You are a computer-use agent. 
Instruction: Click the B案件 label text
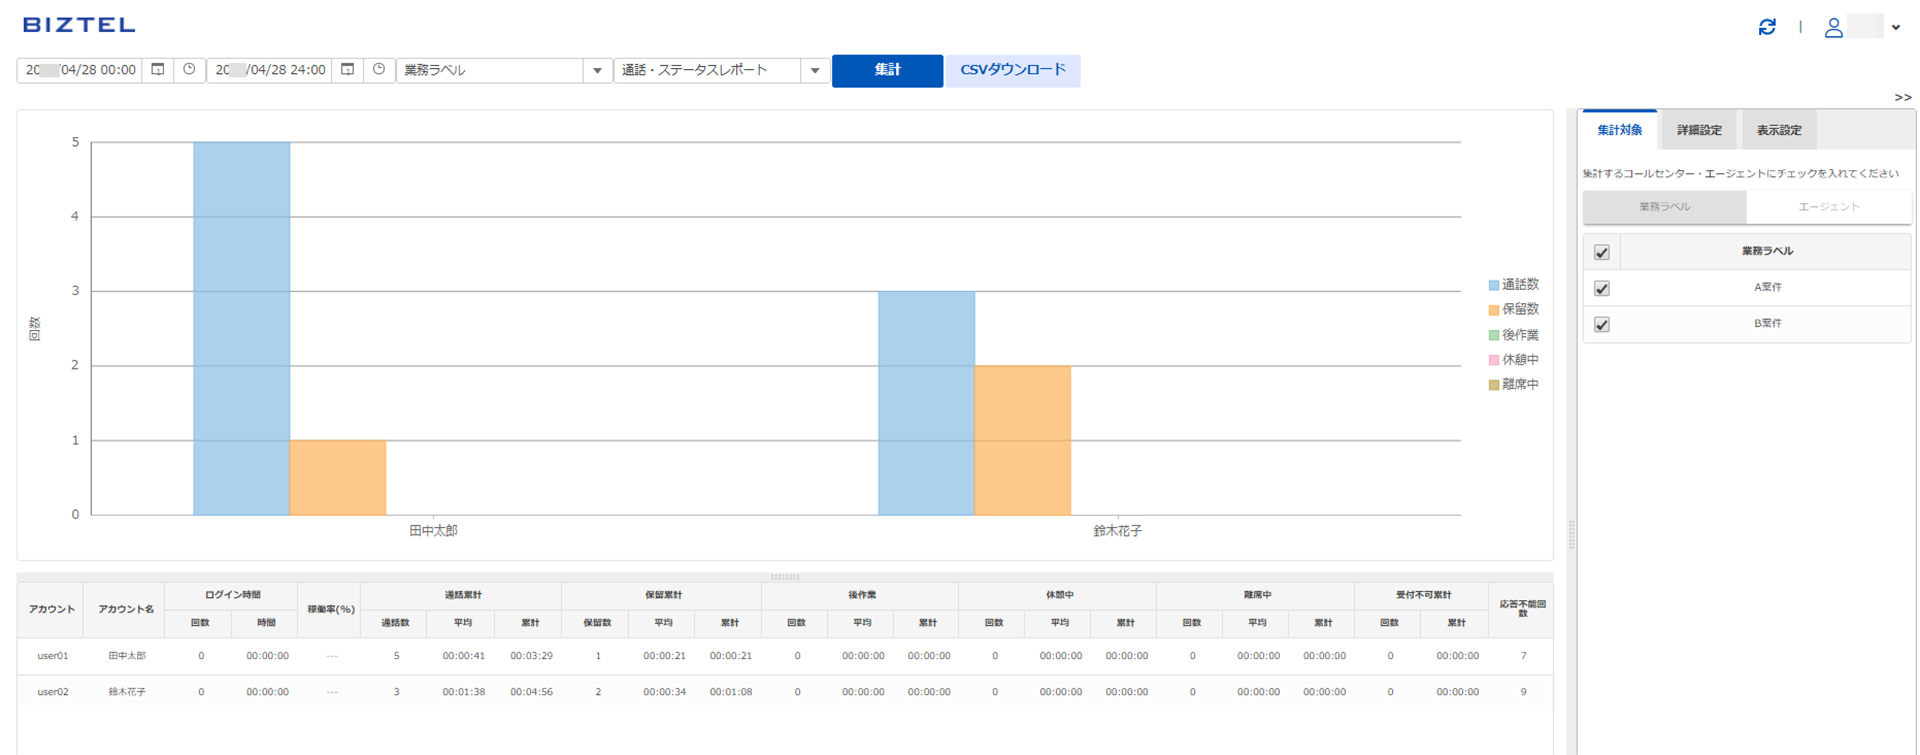(1767, 323)
